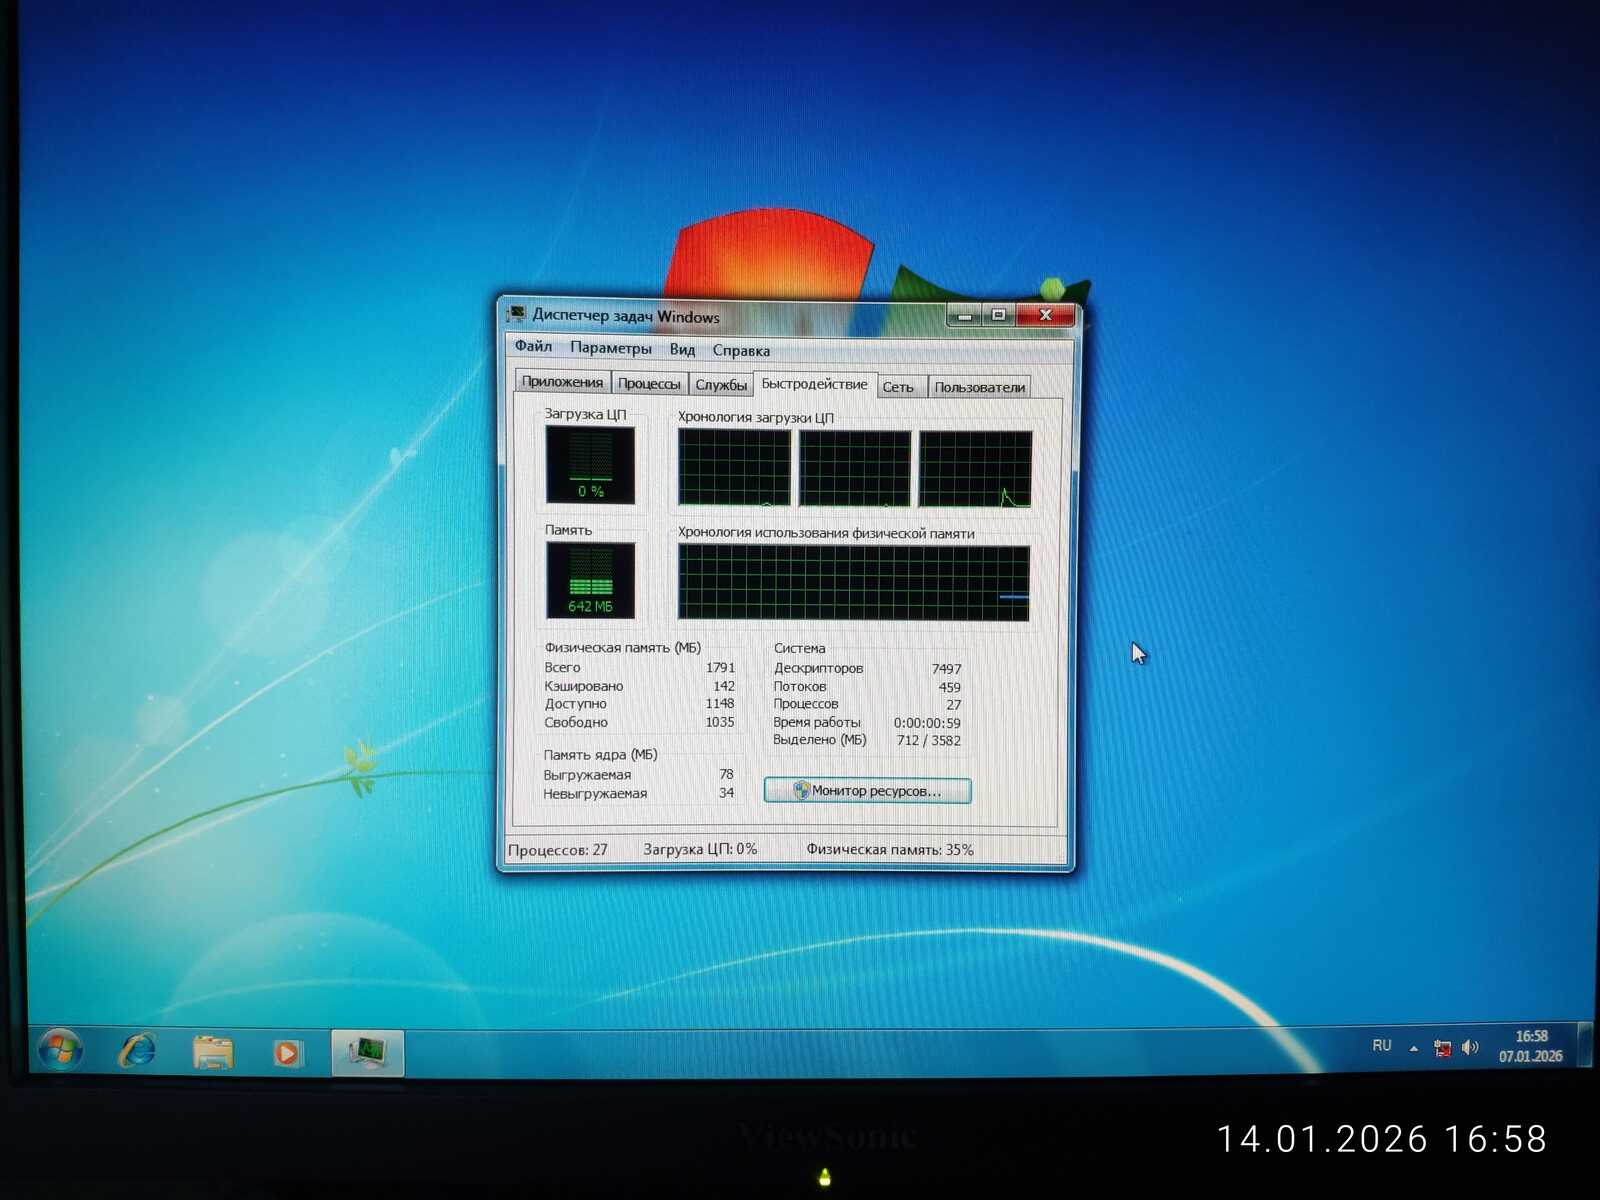Click status bar "Физическая память: 35%"
1600x1200 pixels.
pyautogui.click(x=890, y=850)
